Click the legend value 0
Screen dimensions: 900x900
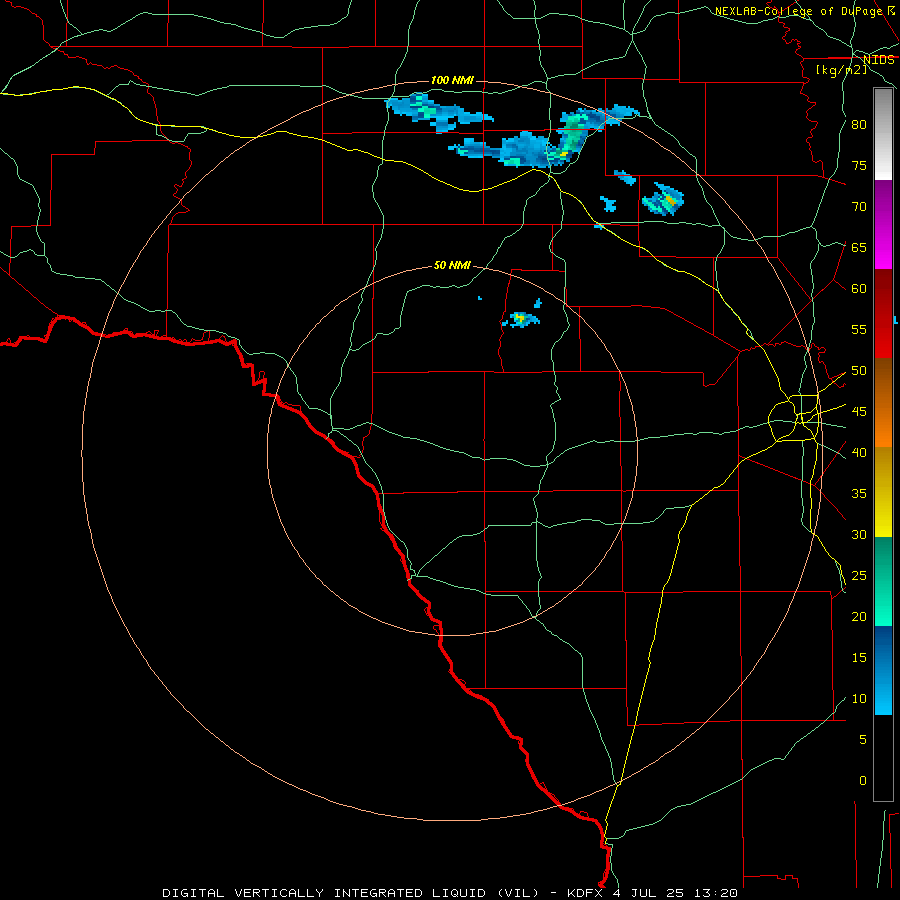pyautogui.click(x=862, y=781)
